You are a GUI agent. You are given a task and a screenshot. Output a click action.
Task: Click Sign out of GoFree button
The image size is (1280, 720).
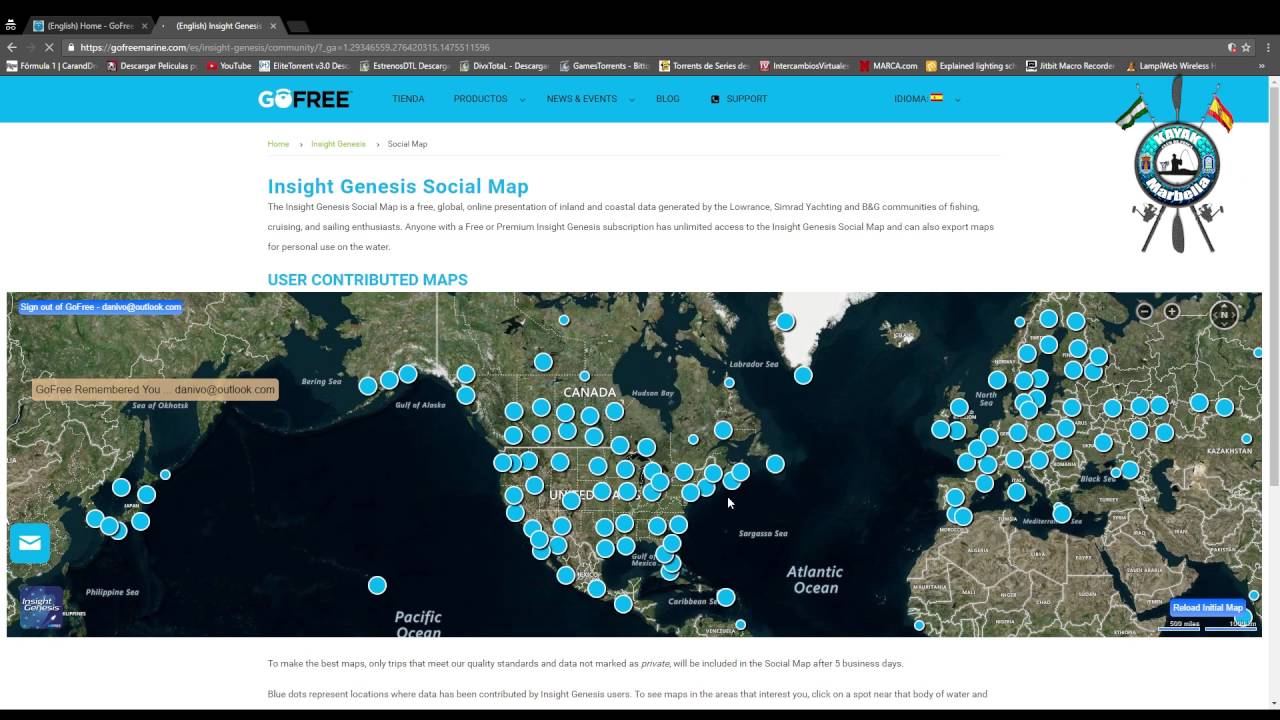tap(101, 307)
